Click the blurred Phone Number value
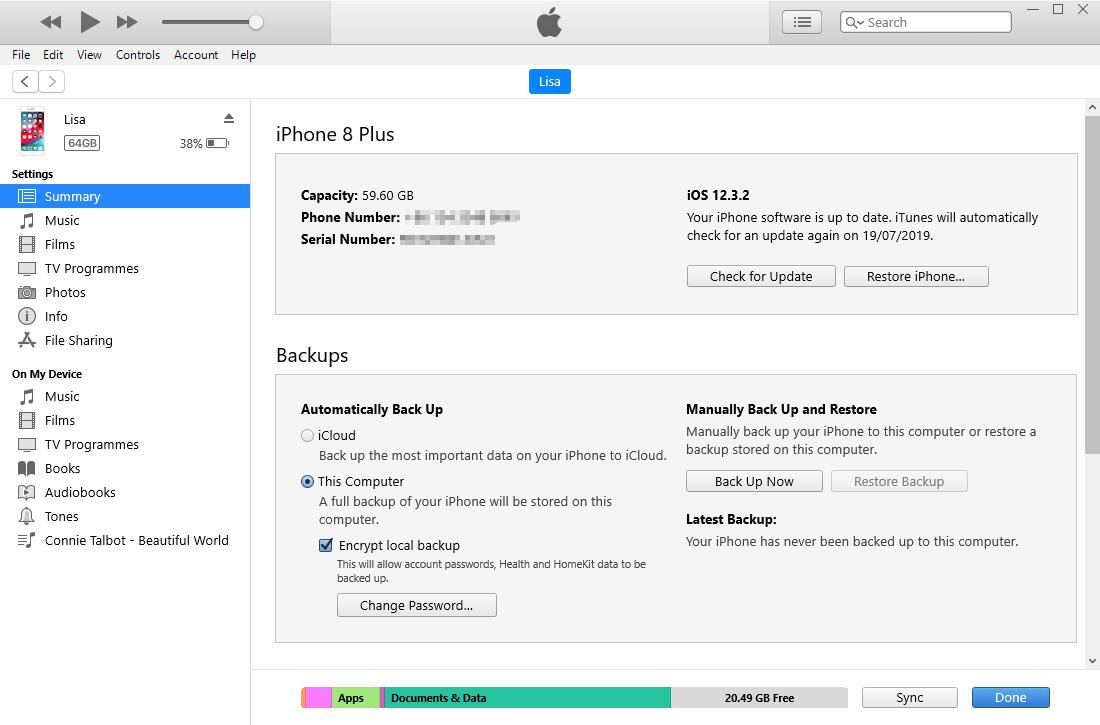Screen dimensions: 1100x725 462,217
